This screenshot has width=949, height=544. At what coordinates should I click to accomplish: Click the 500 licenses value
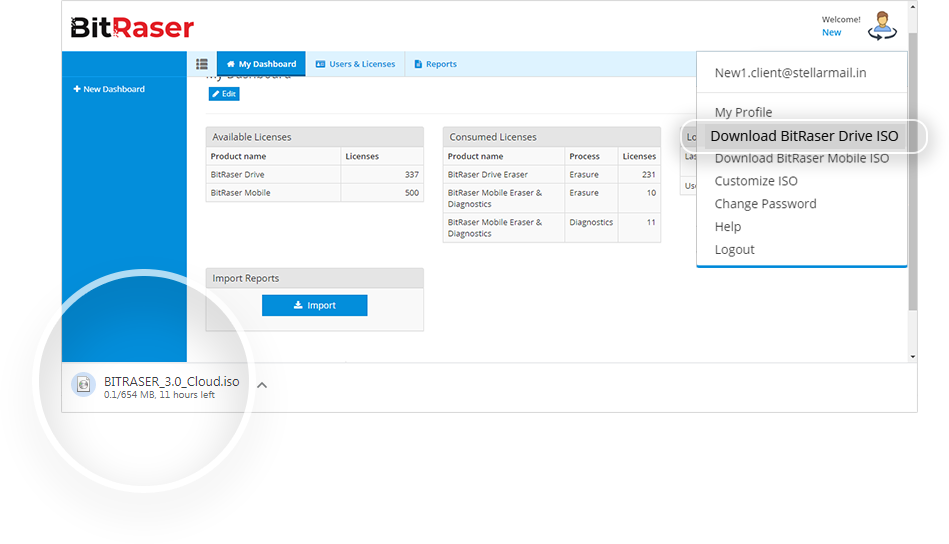(412, 192)
